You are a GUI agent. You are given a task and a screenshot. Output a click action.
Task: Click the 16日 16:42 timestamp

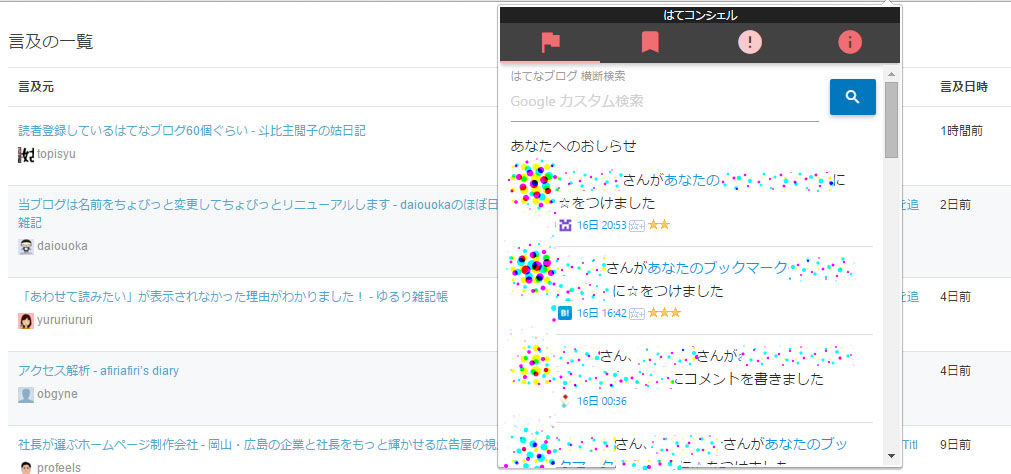click(602, 313)
